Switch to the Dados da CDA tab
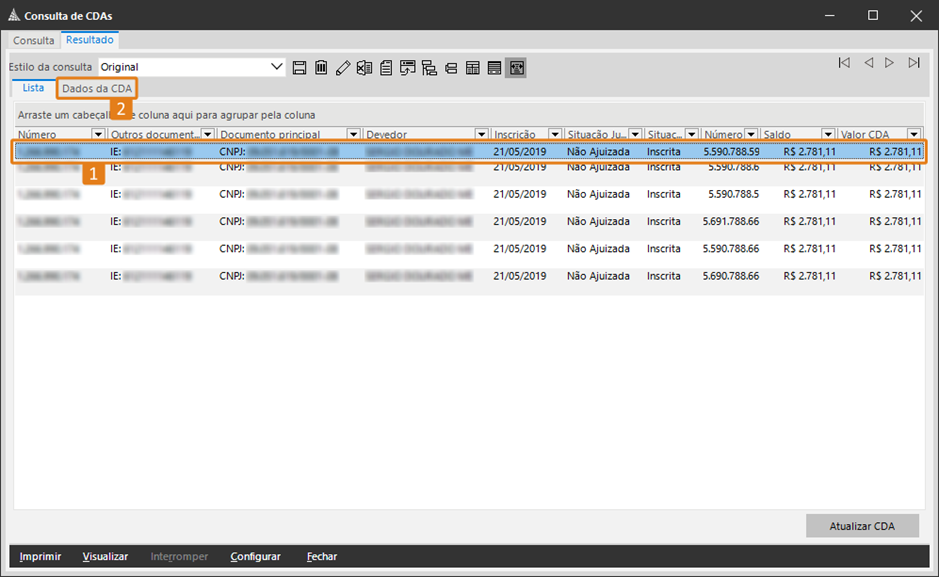This screenshot has height=577, width=939. click(96, 89)
